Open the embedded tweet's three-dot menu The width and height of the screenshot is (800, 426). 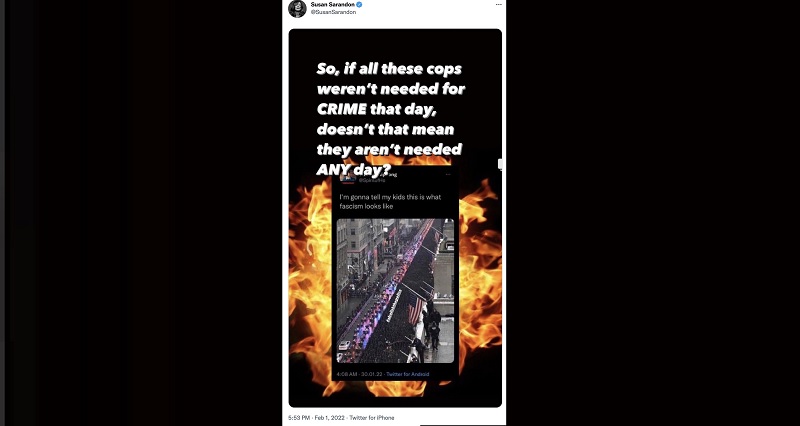(x=448, y=174)
